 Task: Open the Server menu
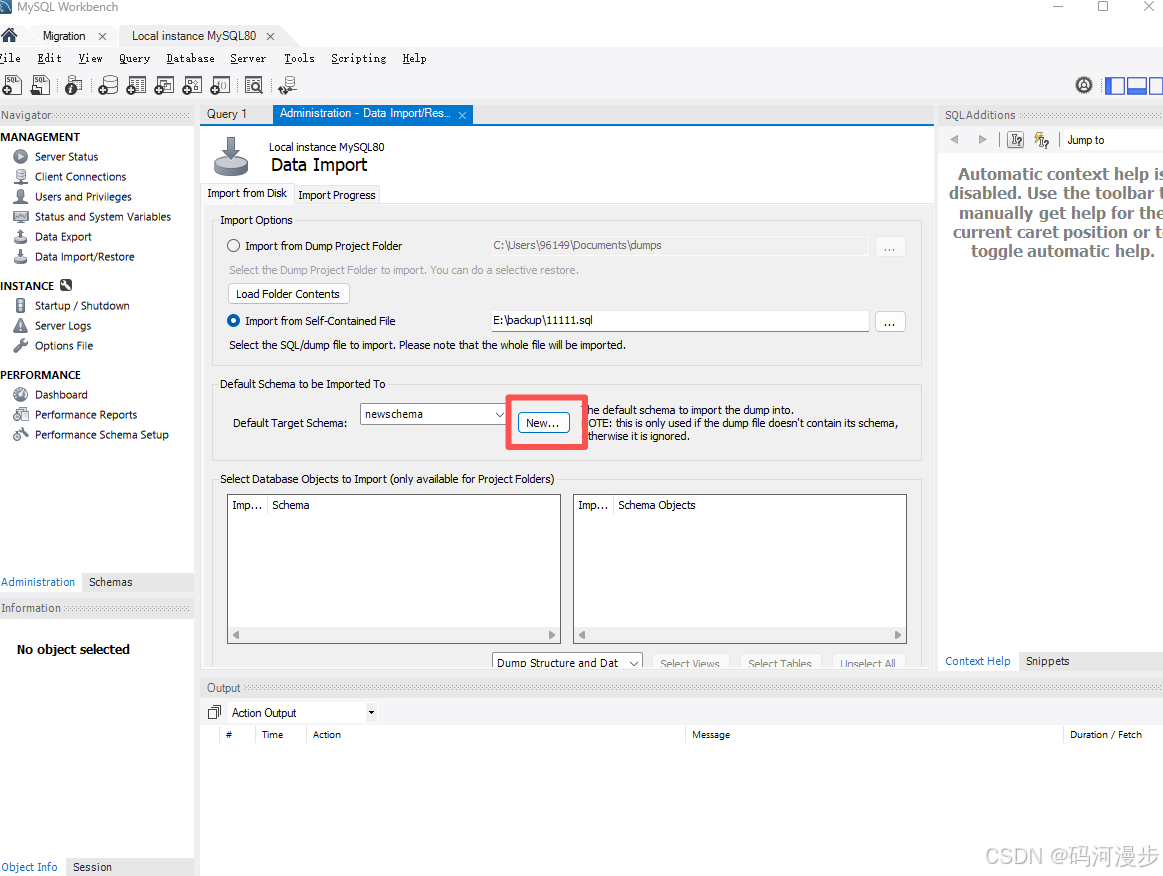pyautogui.click(x=248, y=58)
